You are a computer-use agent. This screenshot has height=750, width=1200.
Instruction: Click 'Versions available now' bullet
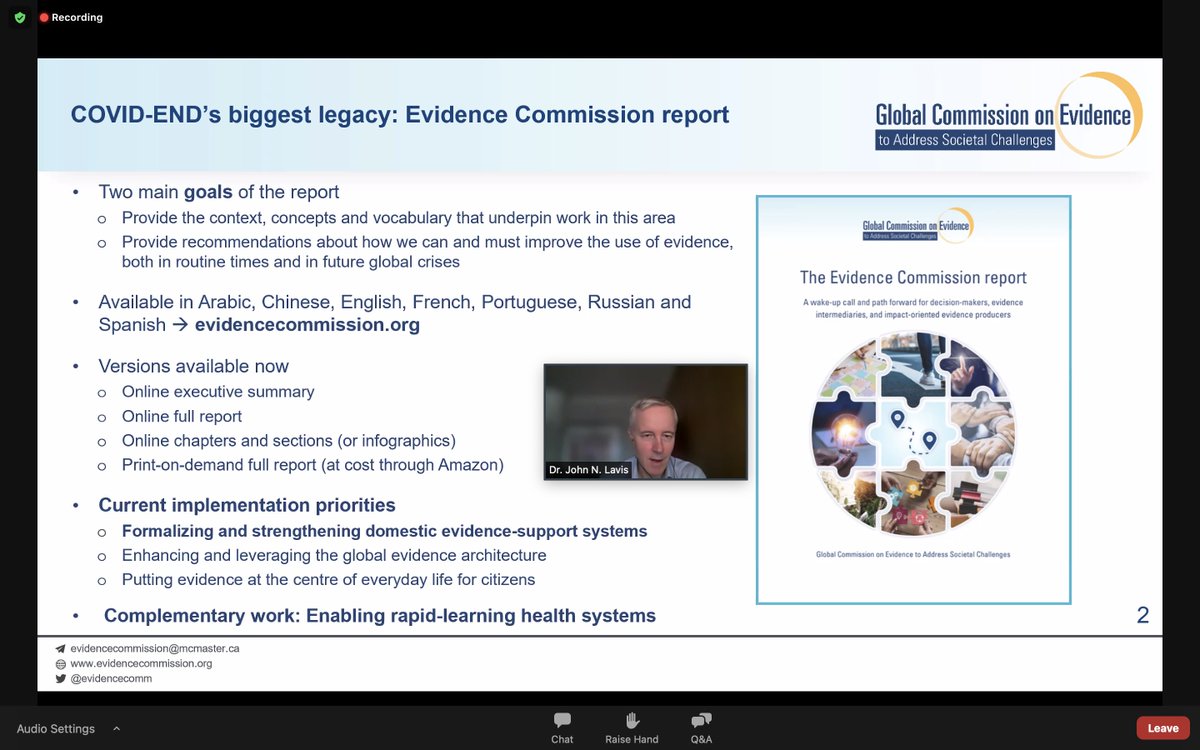click(193, 366)
